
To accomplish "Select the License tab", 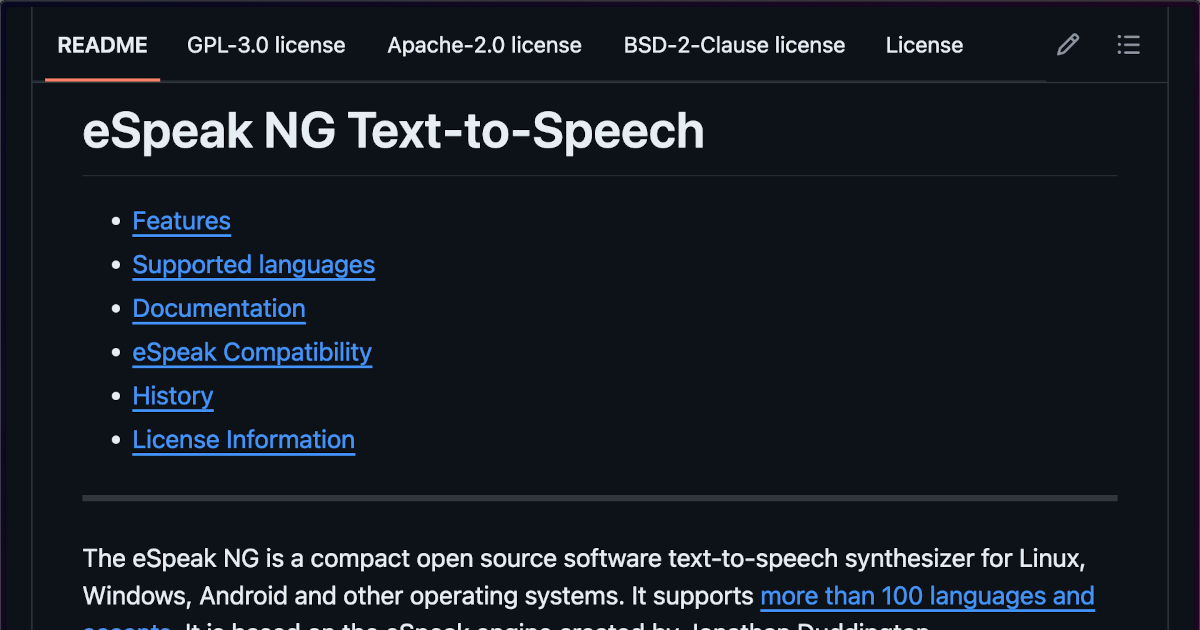I will (923, 45).
